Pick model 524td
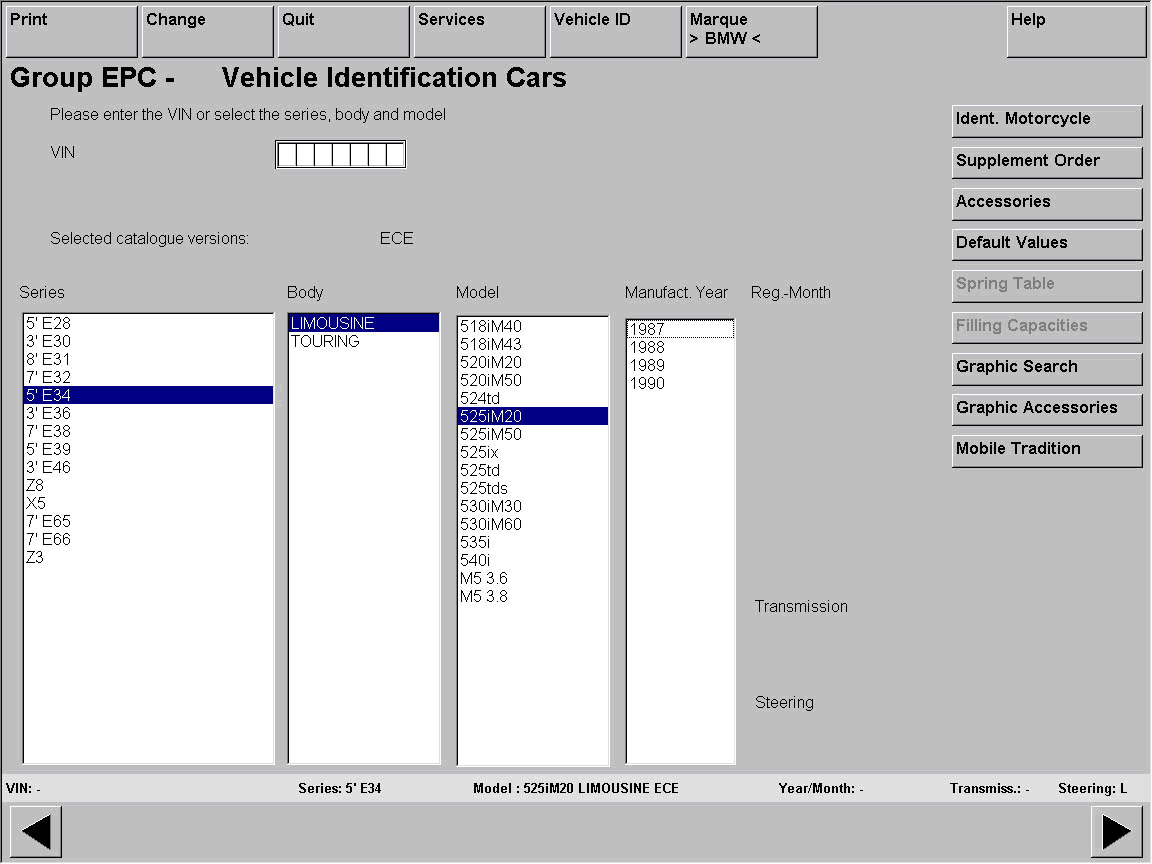1152x864 pixels. [x=533, y=398]
